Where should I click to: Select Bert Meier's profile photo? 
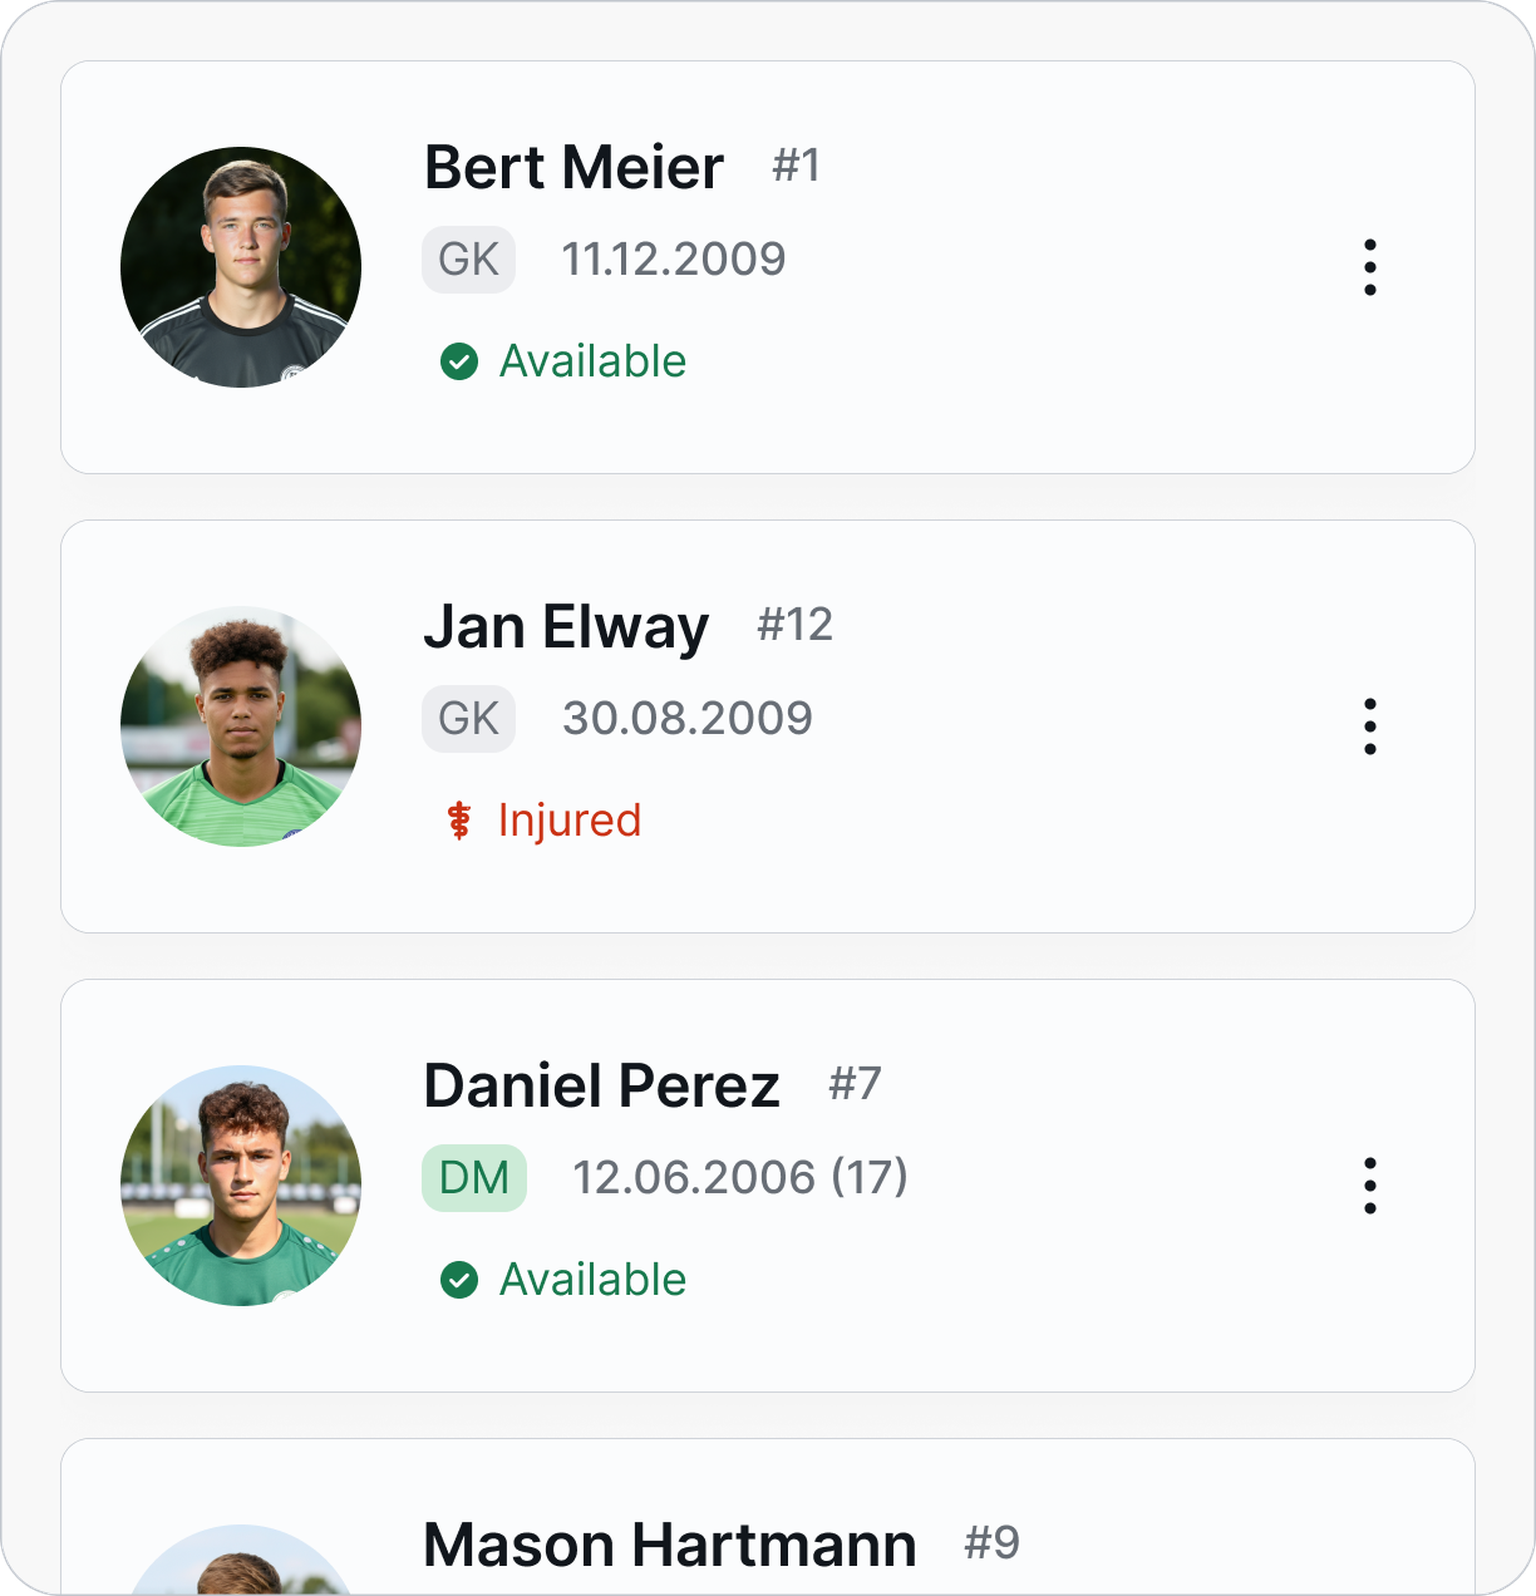(241, 267)
